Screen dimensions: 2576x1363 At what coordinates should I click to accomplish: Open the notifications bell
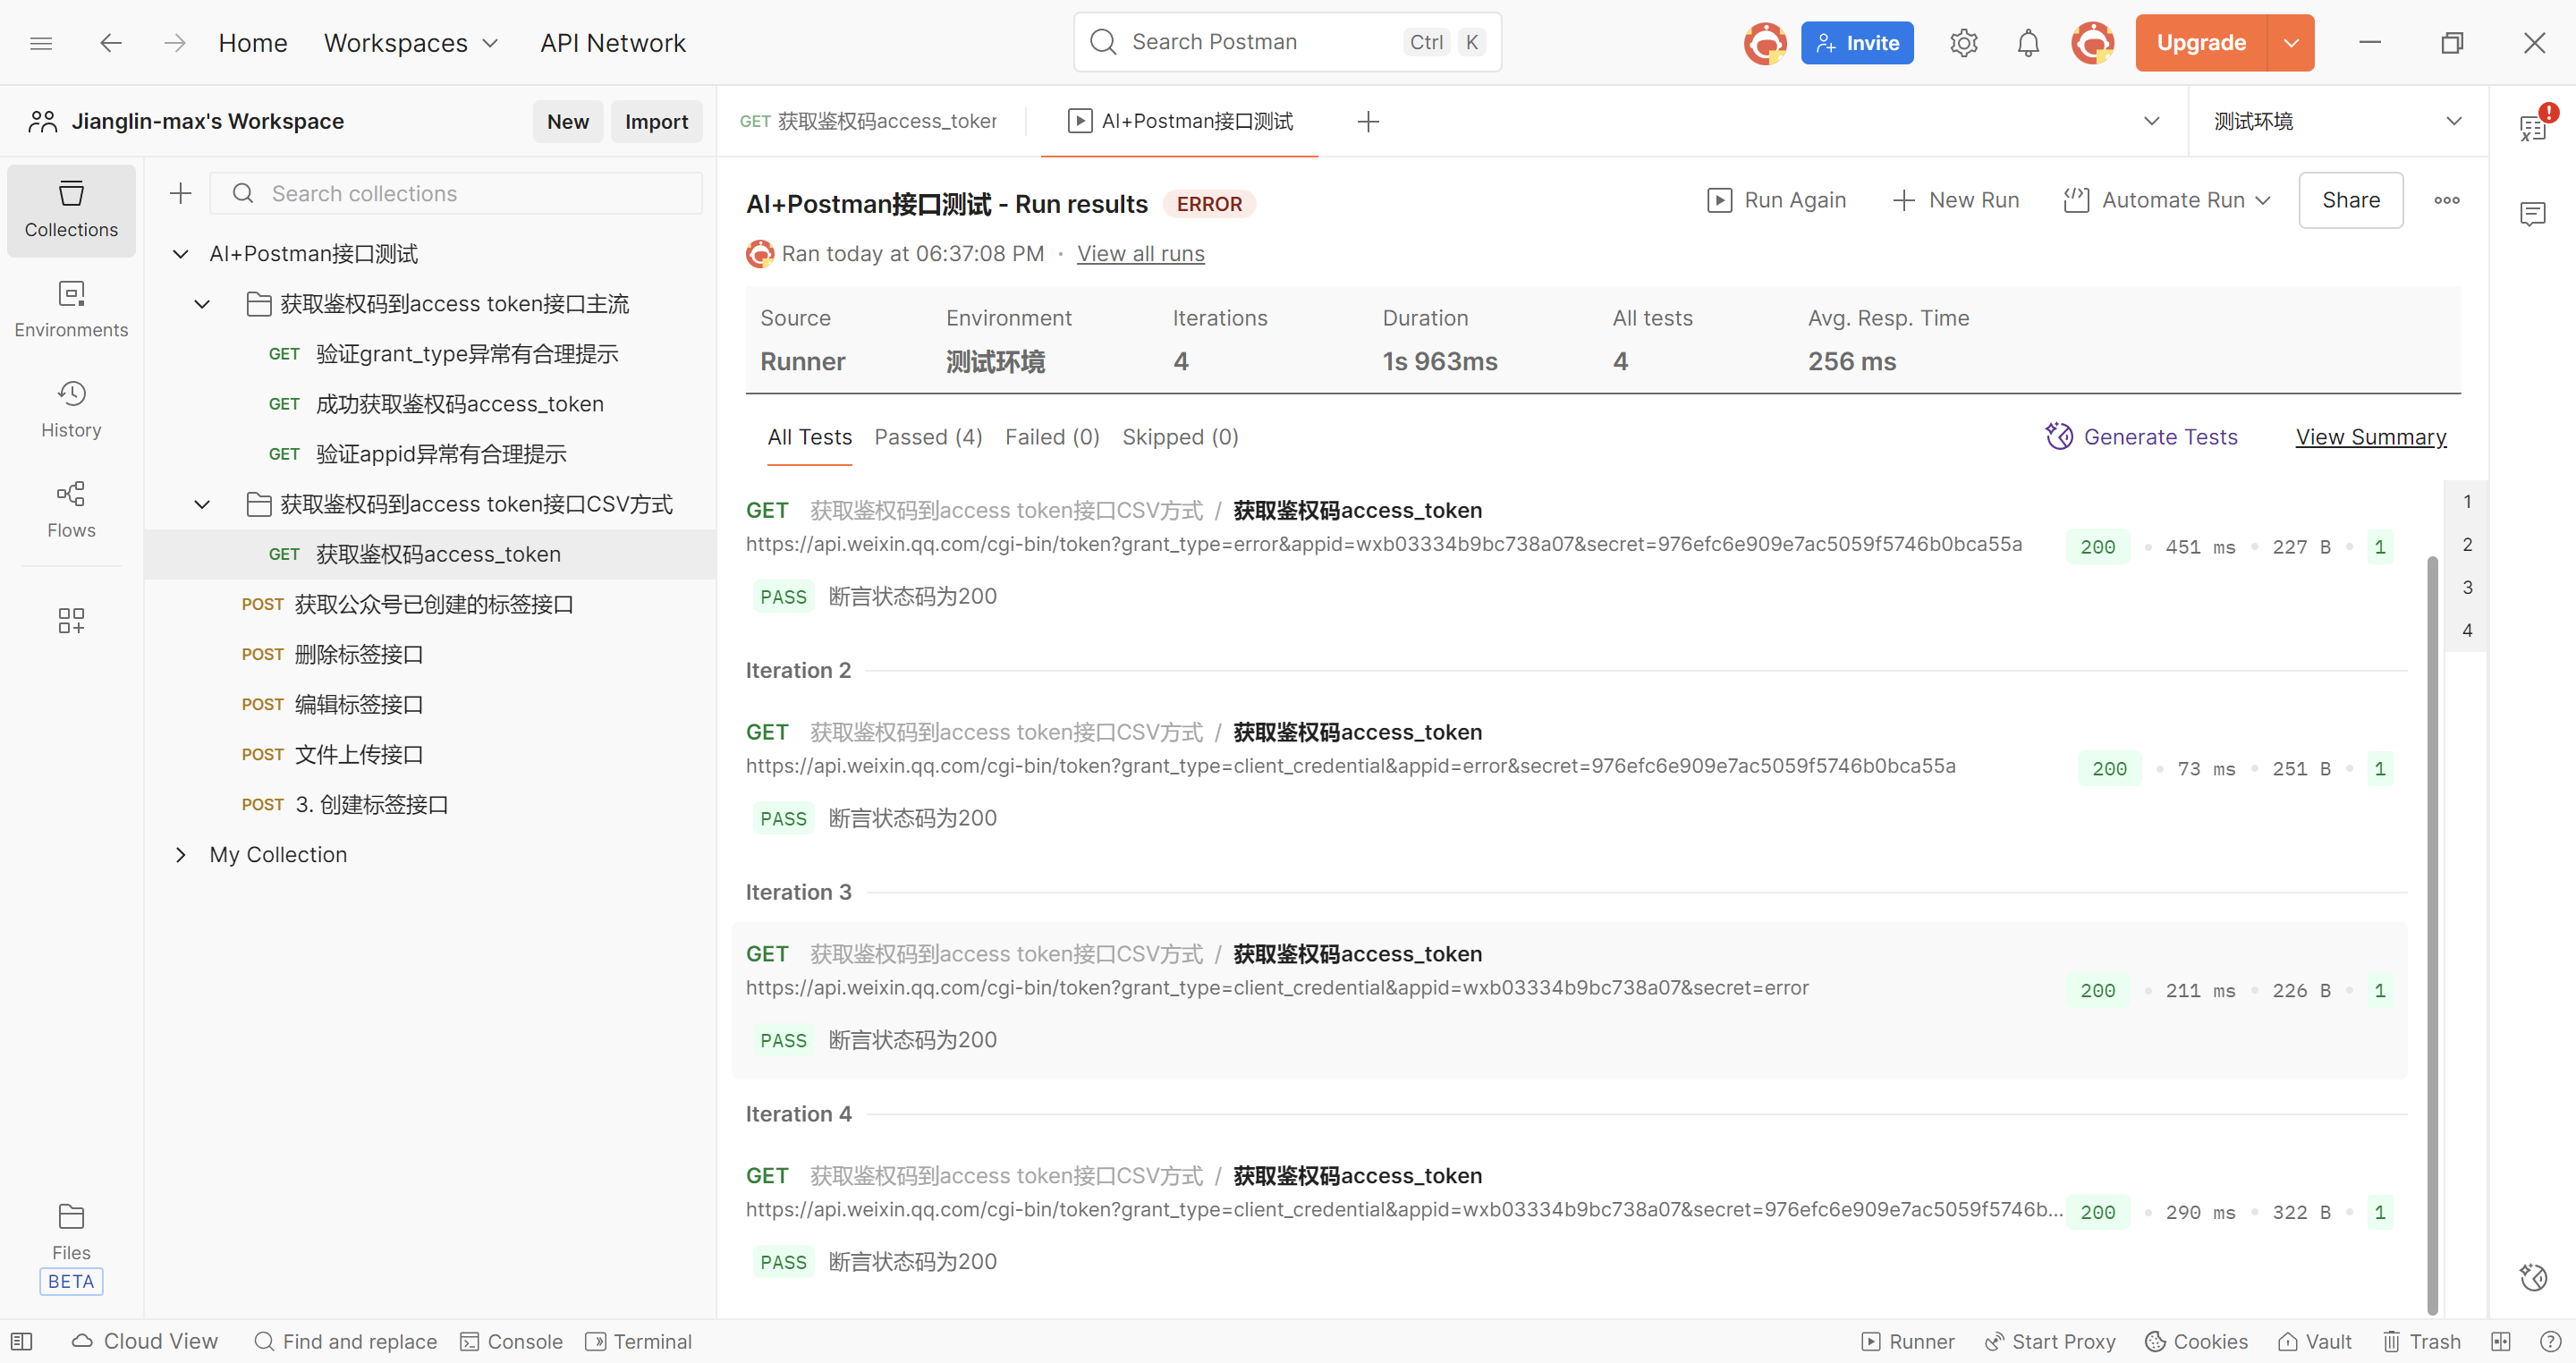click(2028, 43)
